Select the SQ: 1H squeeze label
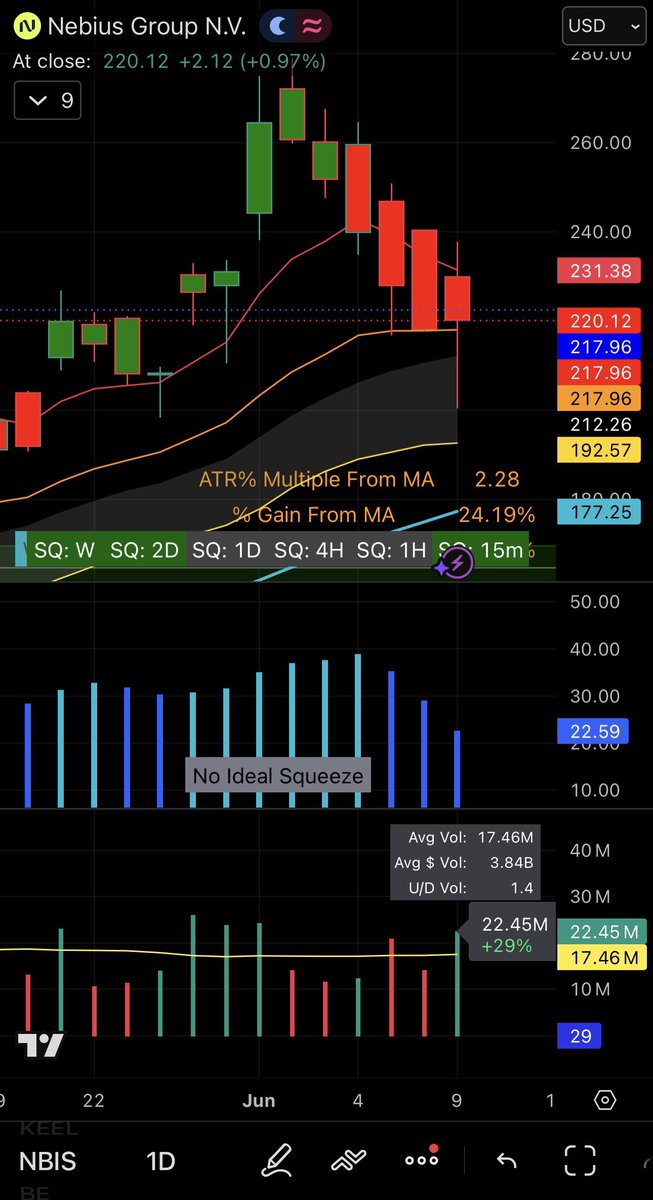 pyautogui.click(x=390, y=550)
